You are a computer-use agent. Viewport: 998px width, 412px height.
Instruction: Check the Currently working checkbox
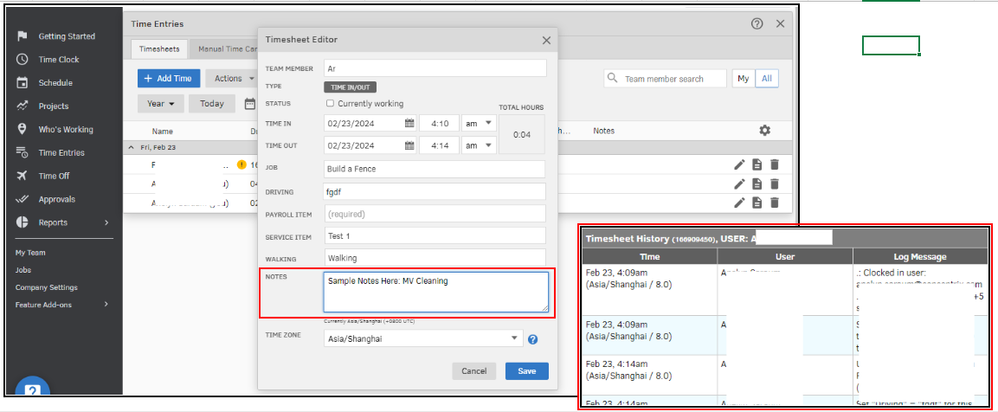[x=330, y=103]
